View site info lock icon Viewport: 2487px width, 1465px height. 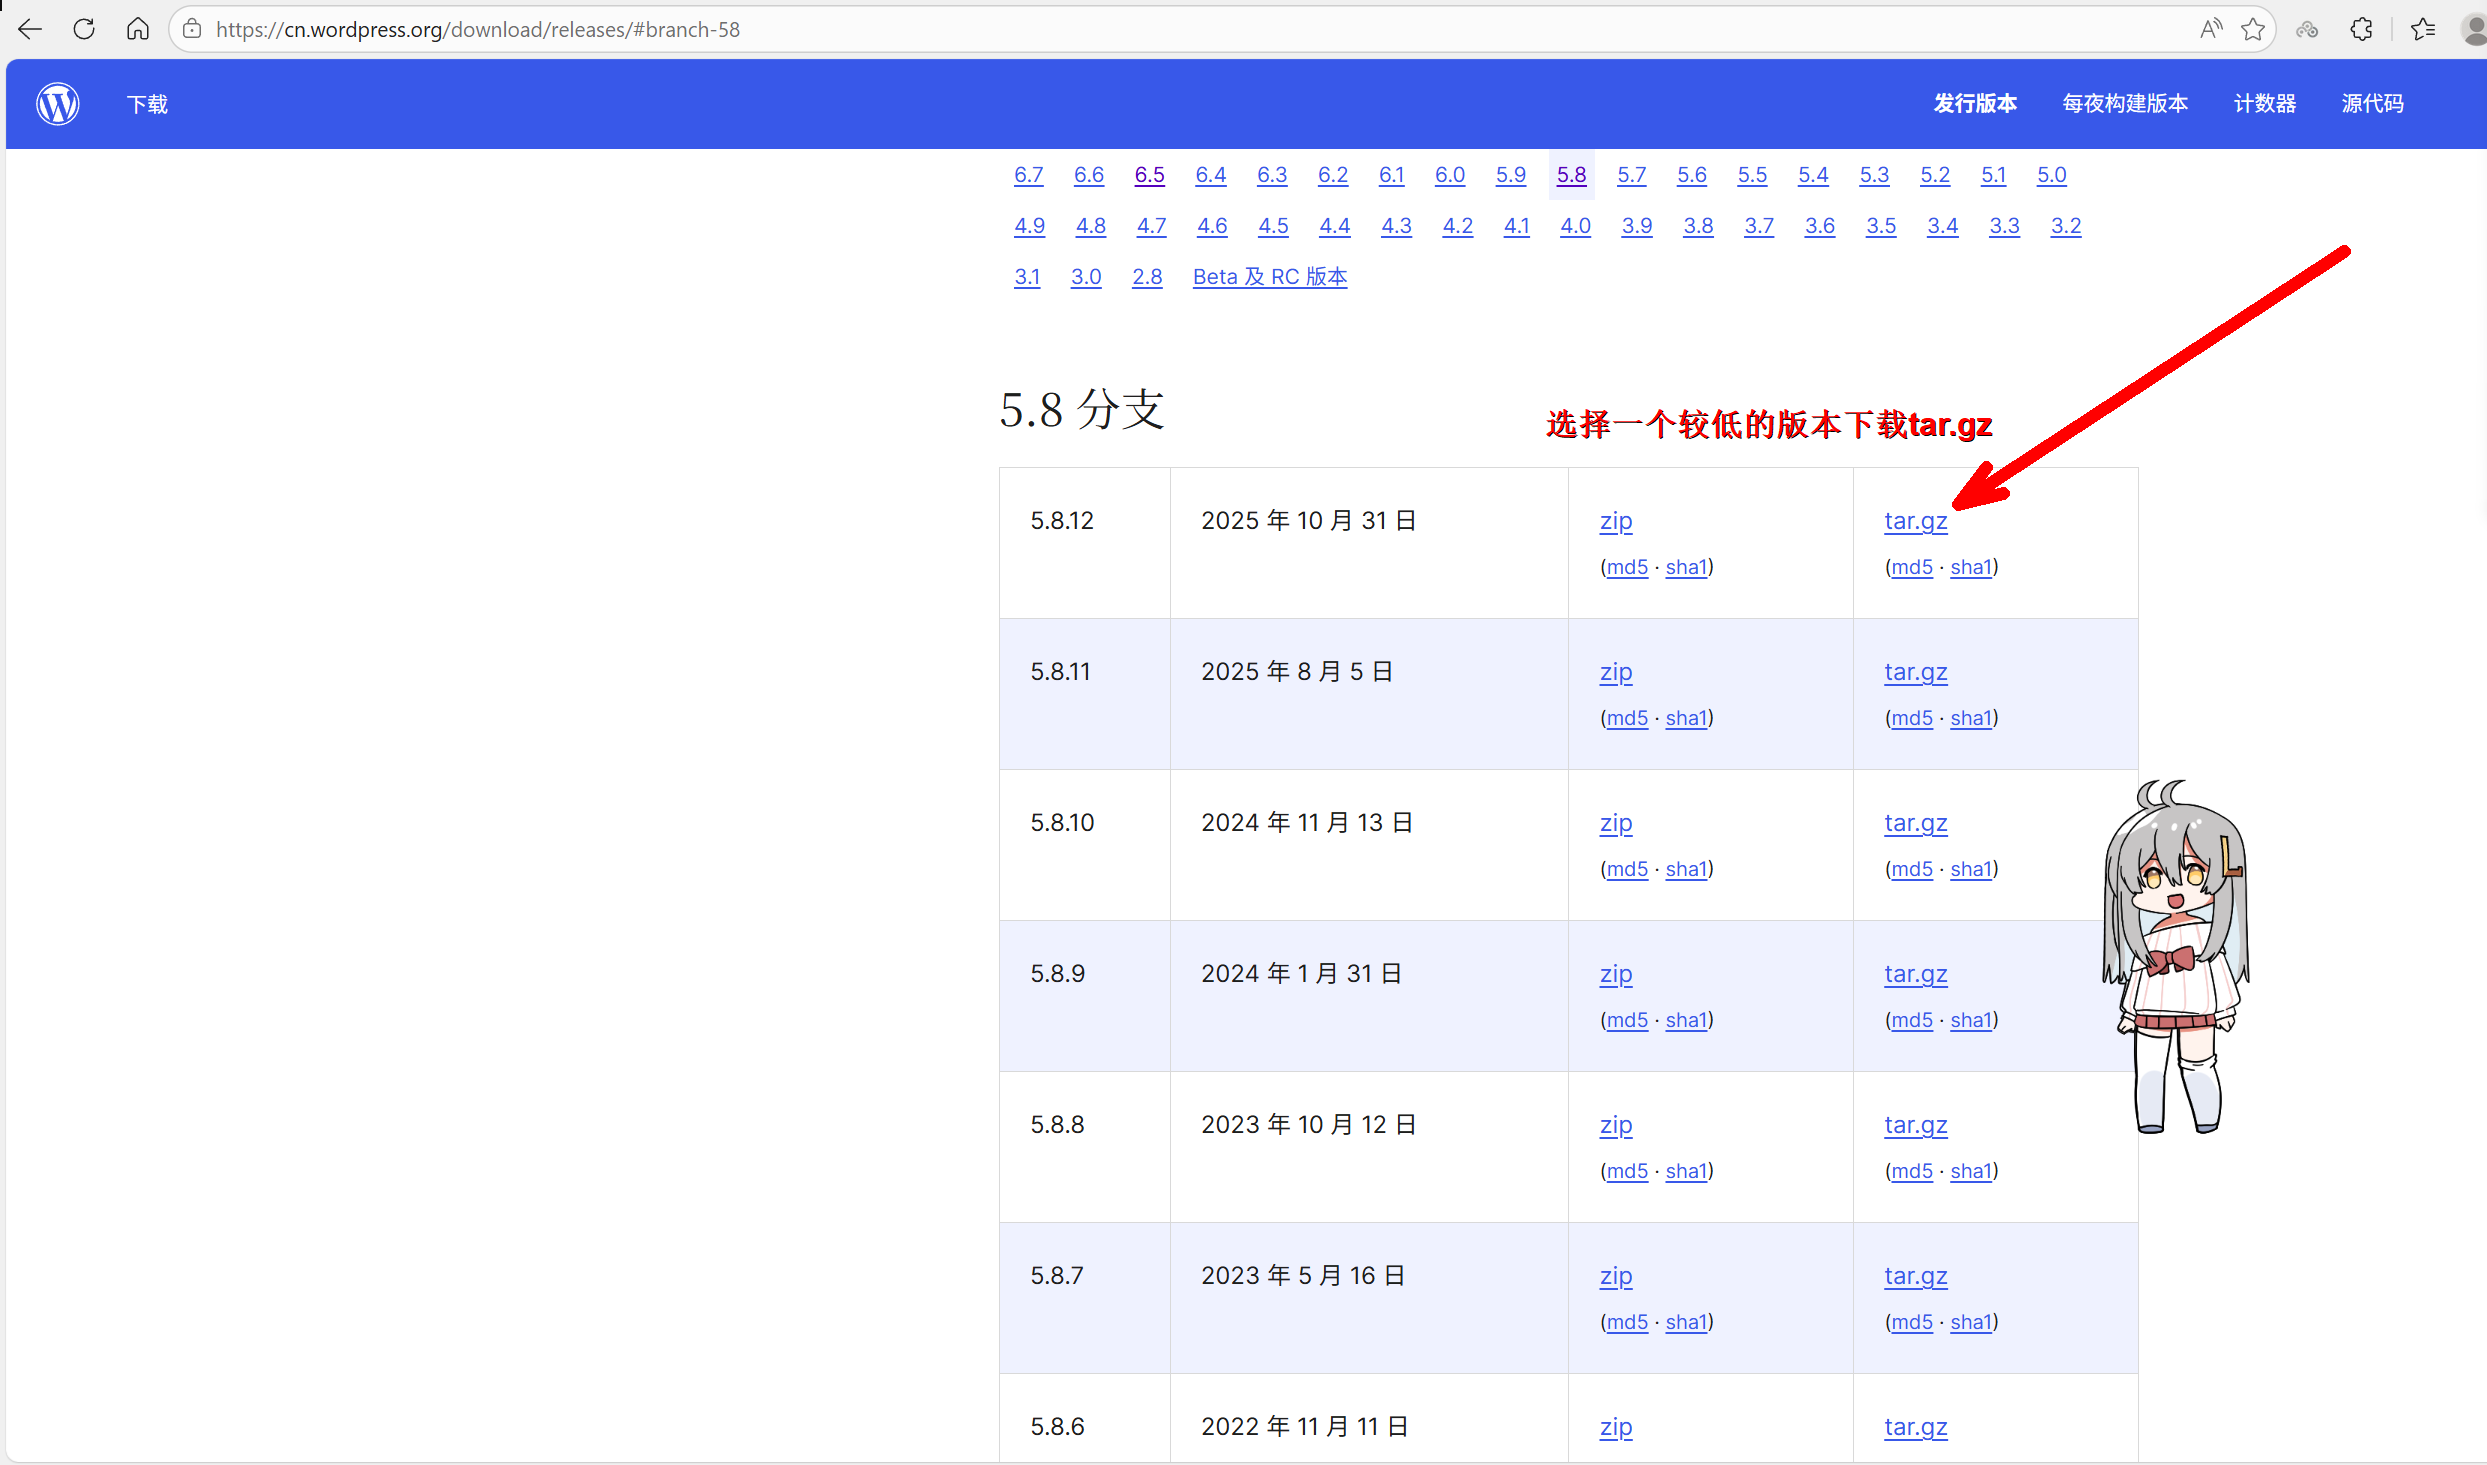[x=193, y=29]
